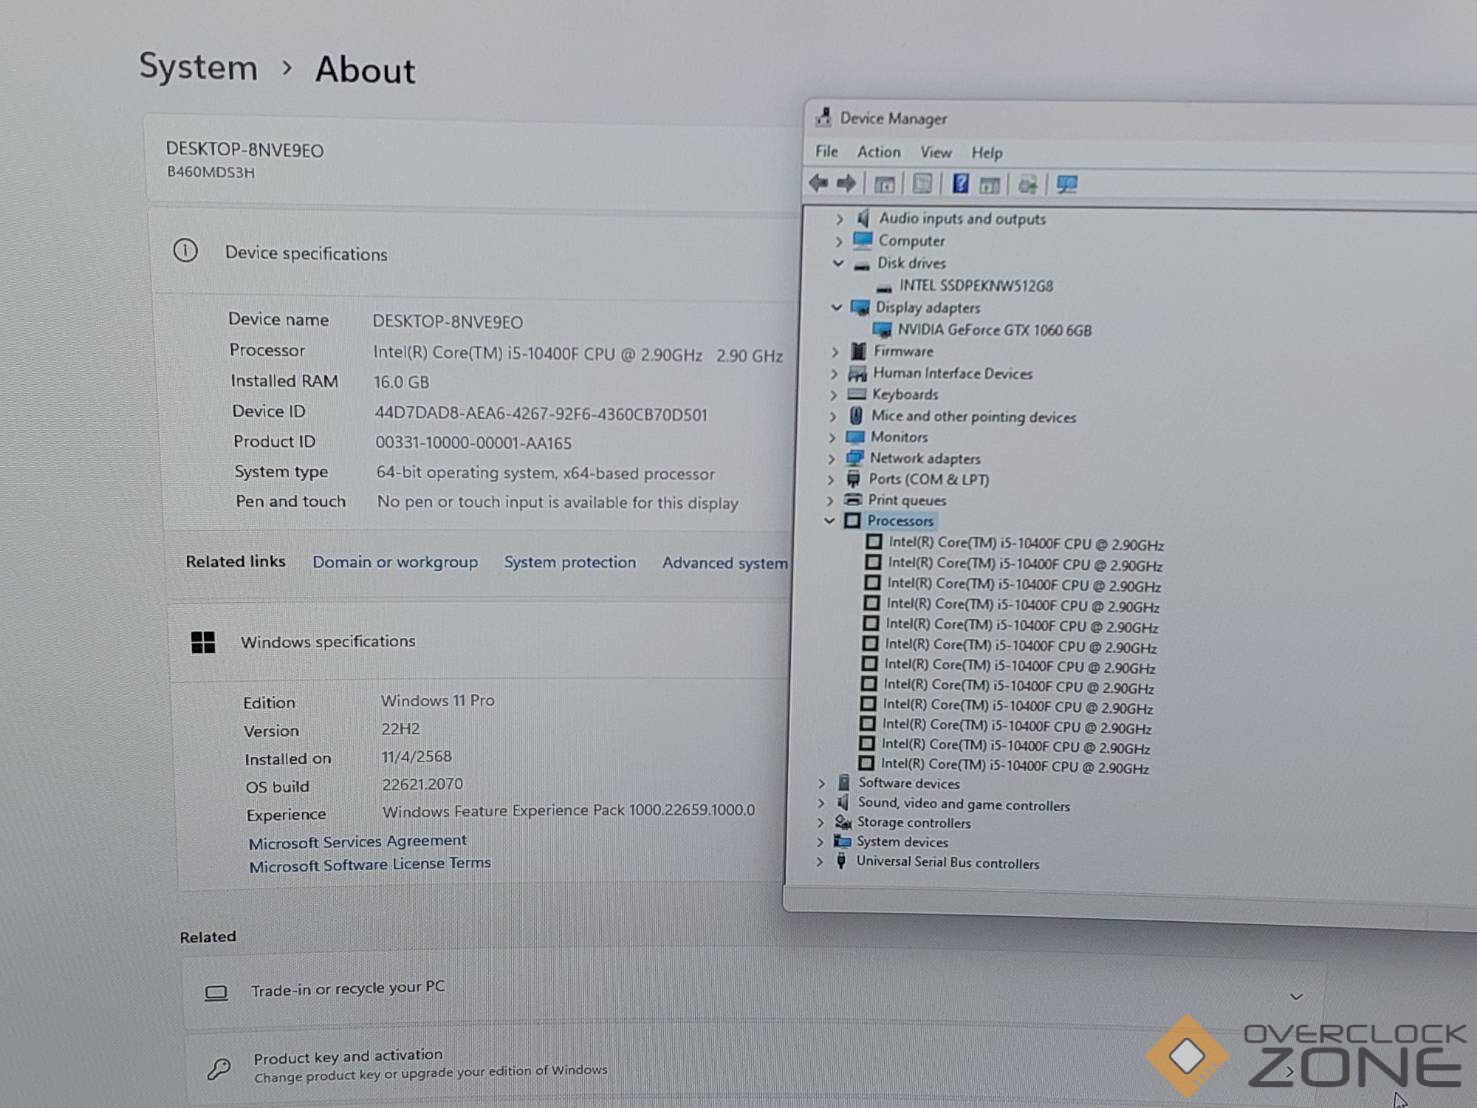Open the View menu in Device Manager
This screenshot has height=1108, width=1477.
936,152
